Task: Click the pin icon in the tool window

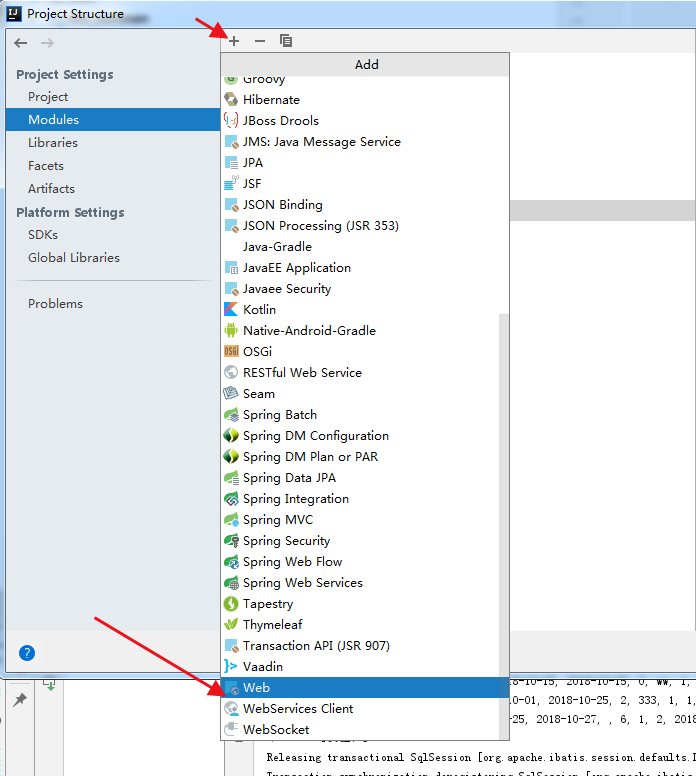Action: tap(20, 700)
